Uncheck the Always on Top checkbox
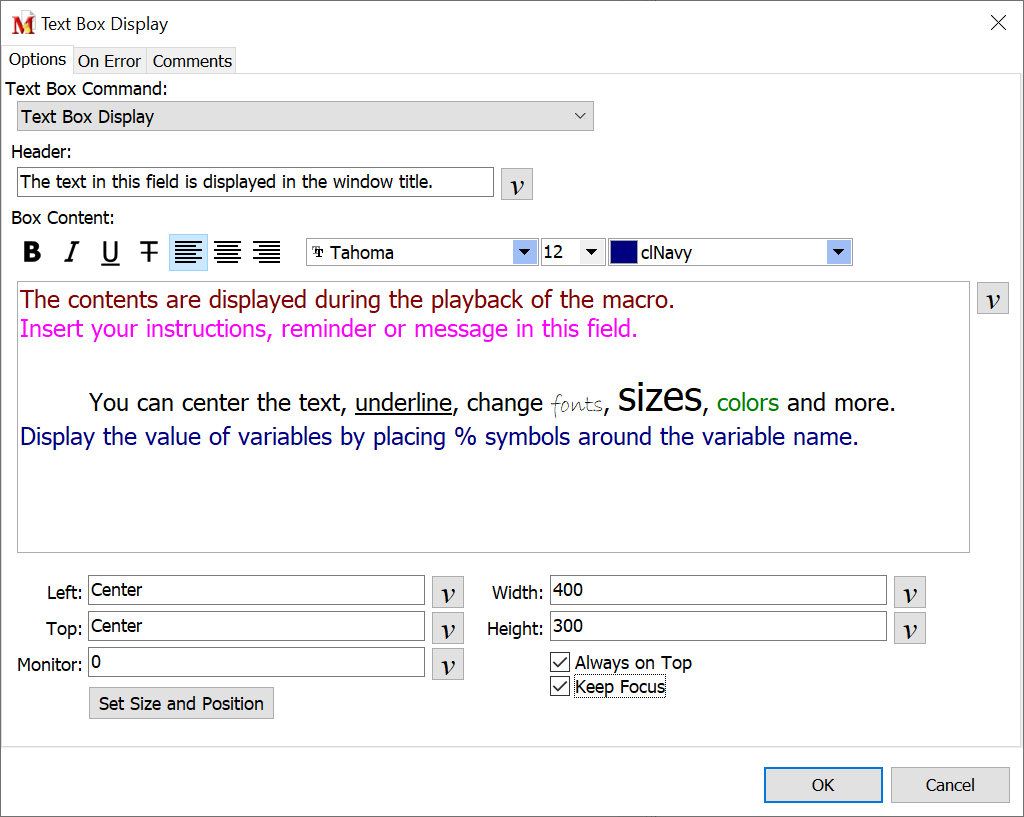This screenshot has width=1024, height=817. point(560,663)
